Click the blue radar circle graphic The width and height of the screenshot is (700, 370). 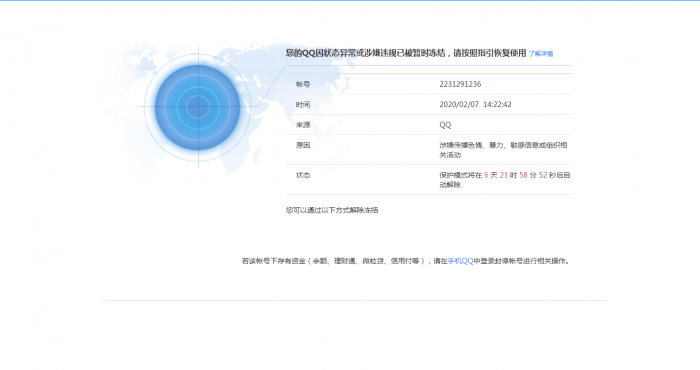tap(198, 107)
